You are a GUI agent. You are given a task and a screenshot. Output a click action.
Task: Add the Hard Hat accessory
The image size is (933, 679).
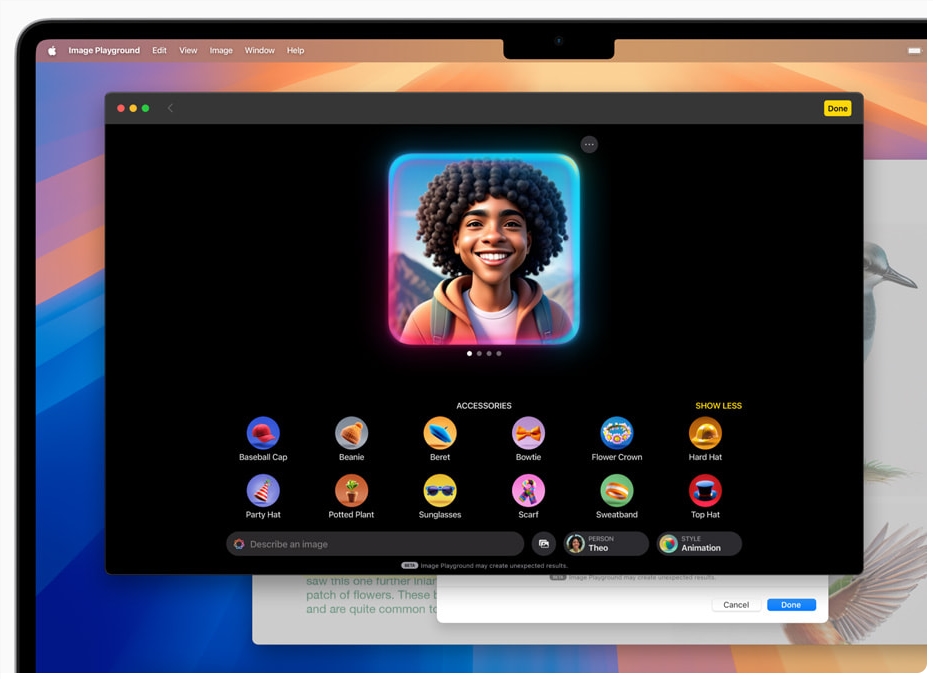pyautogui.click(x=705, y=433)
